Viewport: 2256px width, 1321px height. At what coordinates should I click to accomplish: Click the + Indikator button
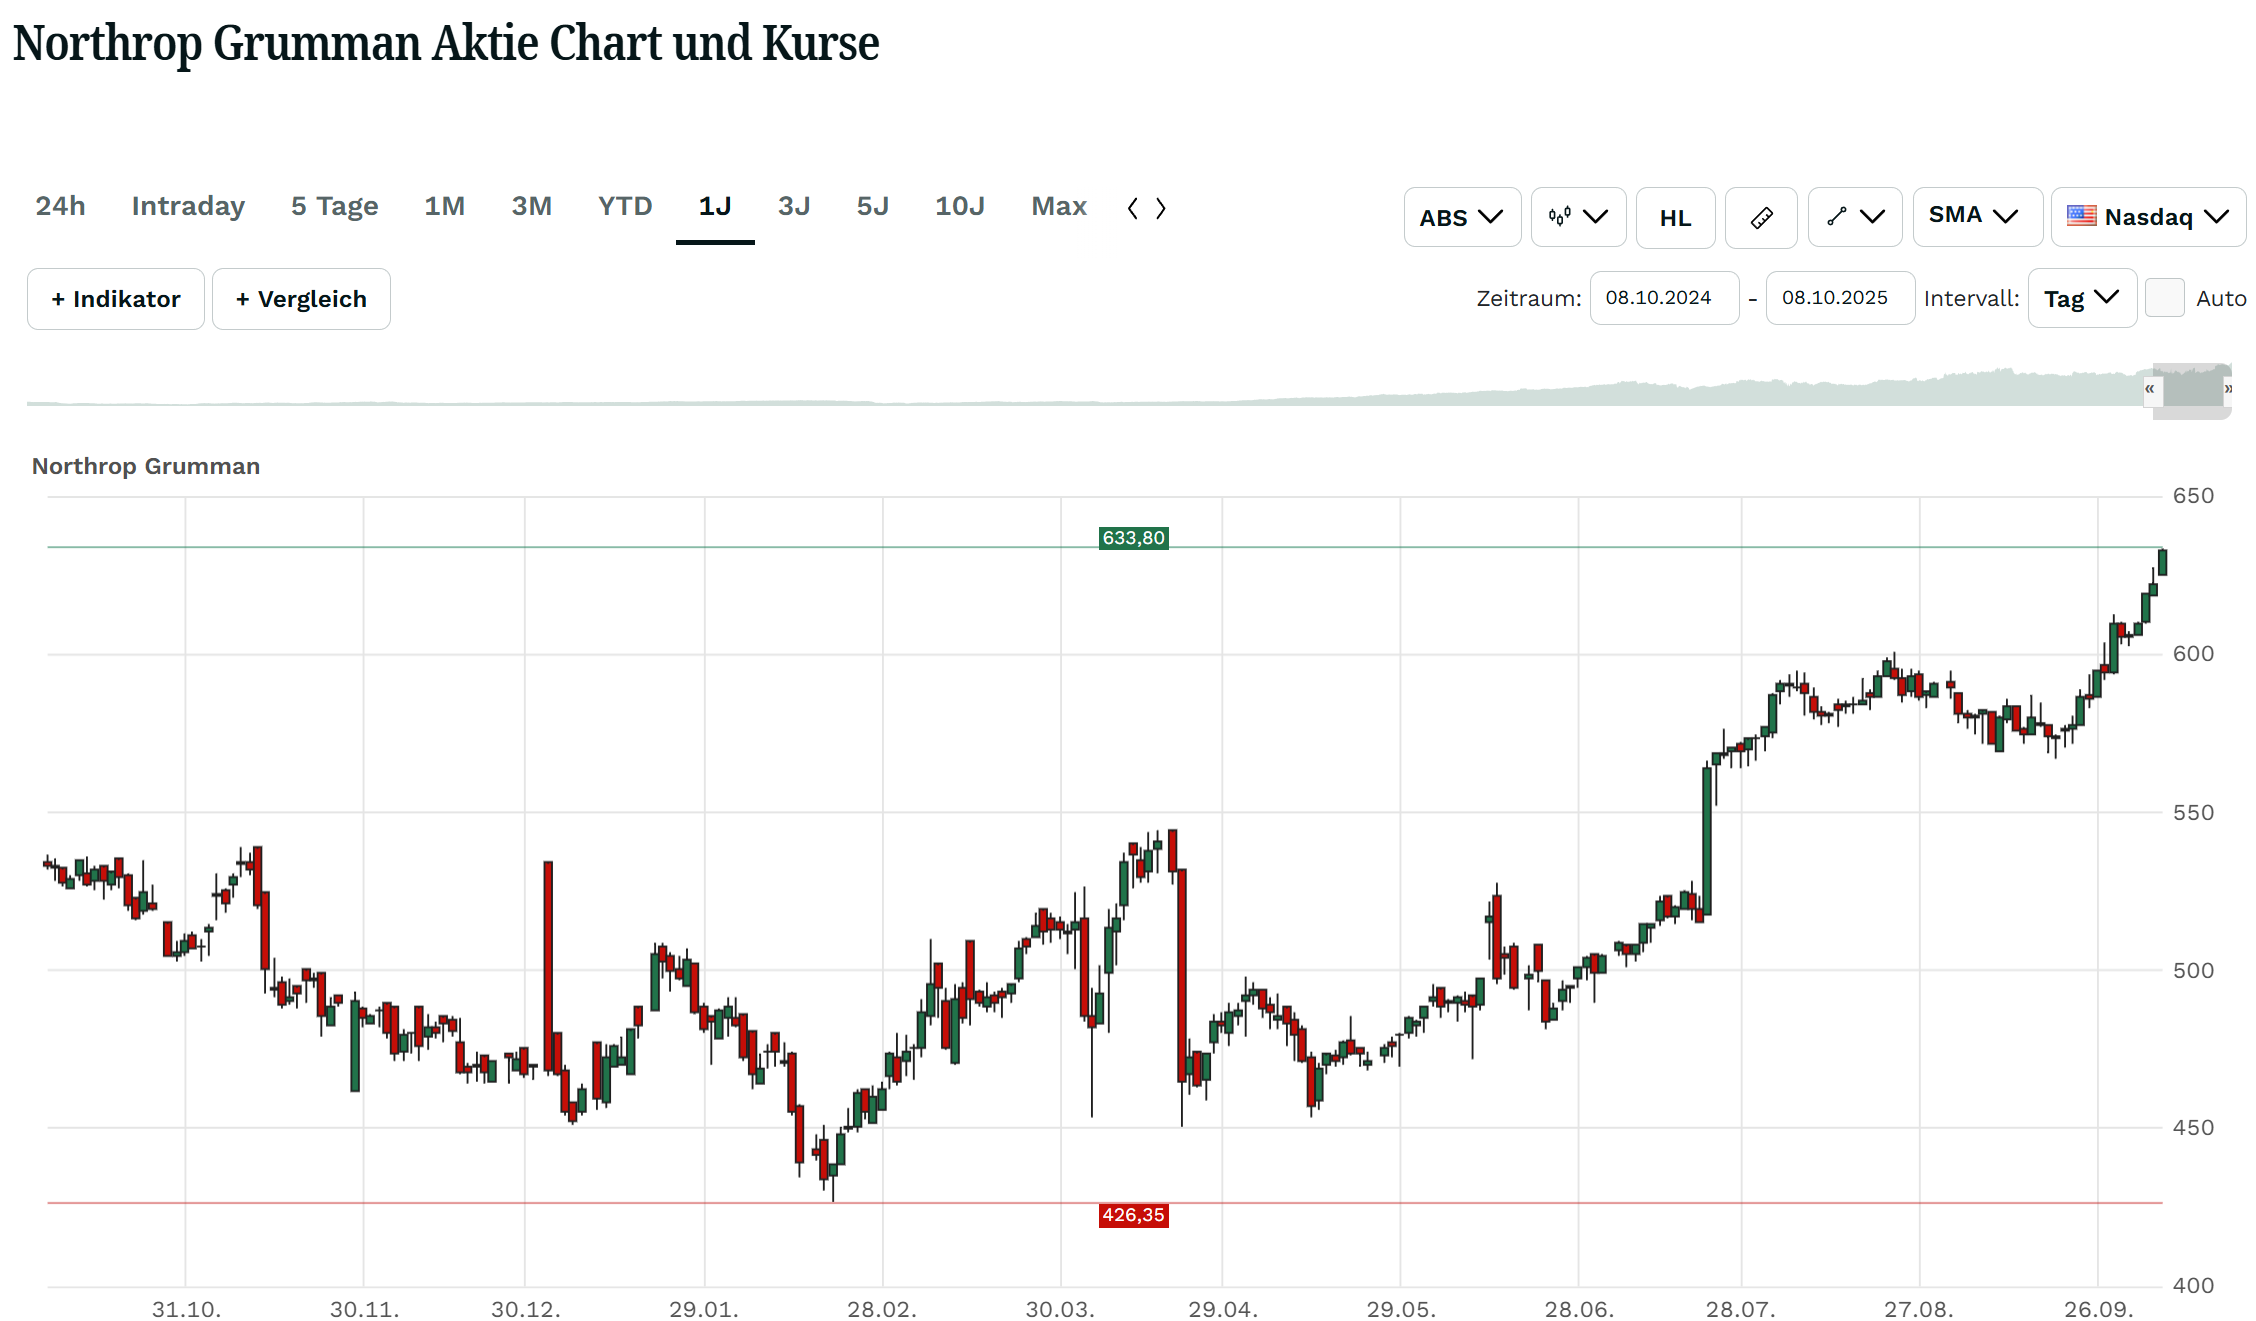[116, 299]
